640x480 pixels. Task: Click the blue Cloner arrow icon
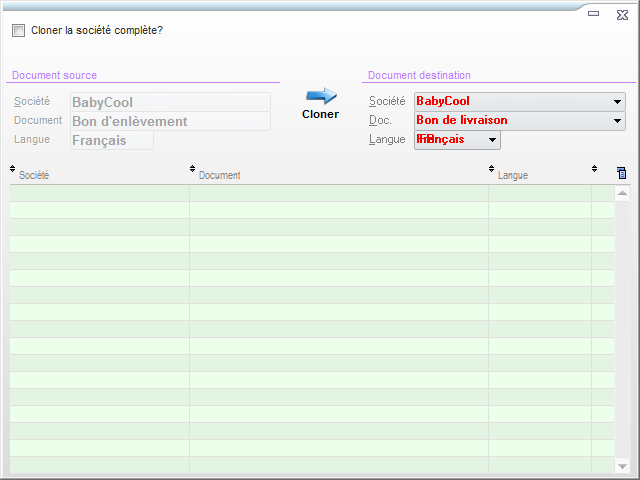tap(321, 95)
